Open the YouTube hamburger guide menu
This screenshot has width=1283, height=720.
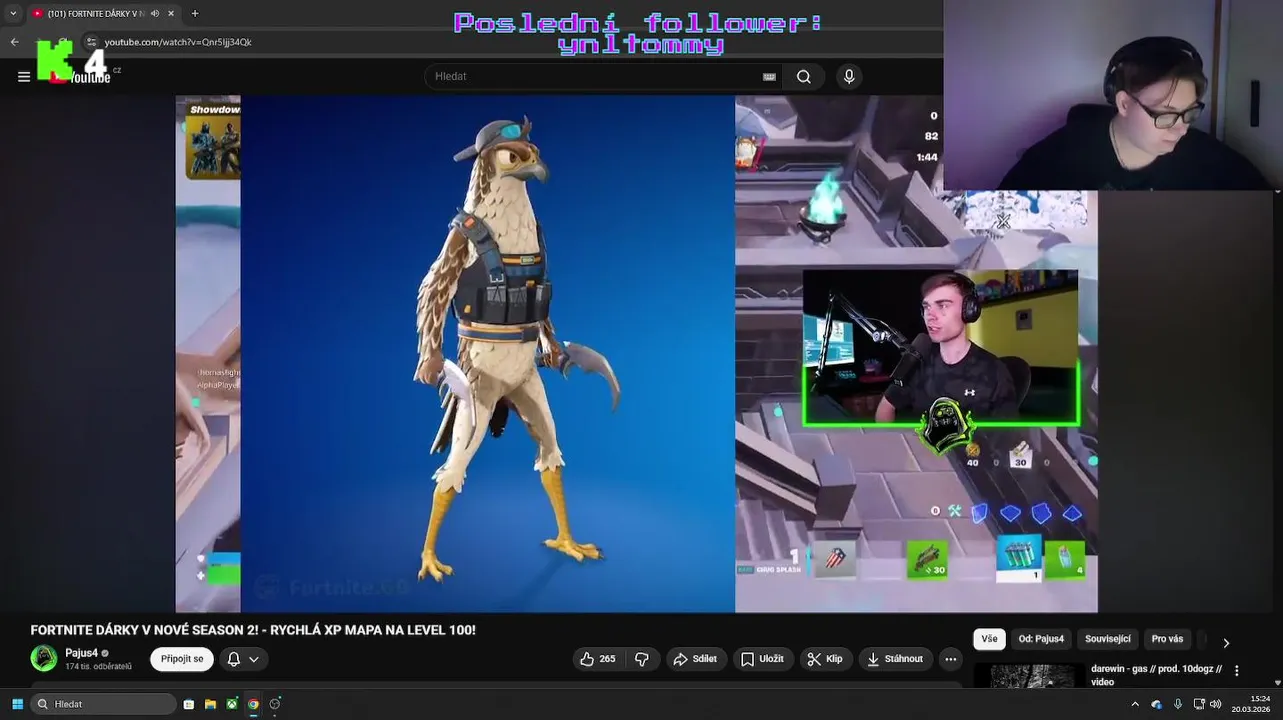[x=24, y=76]
